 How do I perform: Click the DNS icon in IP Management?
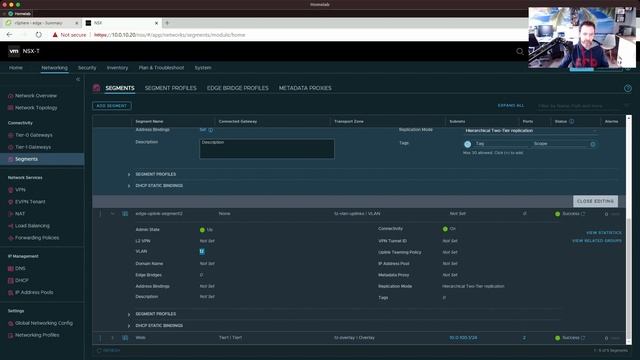click(x=11, y=269)
